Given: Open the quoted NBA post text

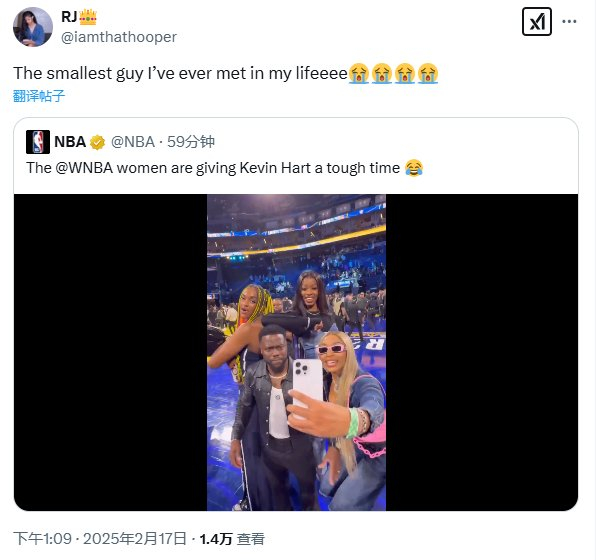Looking at the screenshot, I should point(225,168).
